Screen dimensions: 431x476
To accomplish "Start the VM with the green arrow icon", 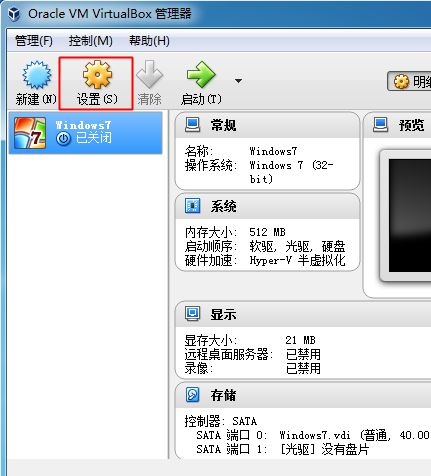I will pyautogui.click(x=201, y=74).
